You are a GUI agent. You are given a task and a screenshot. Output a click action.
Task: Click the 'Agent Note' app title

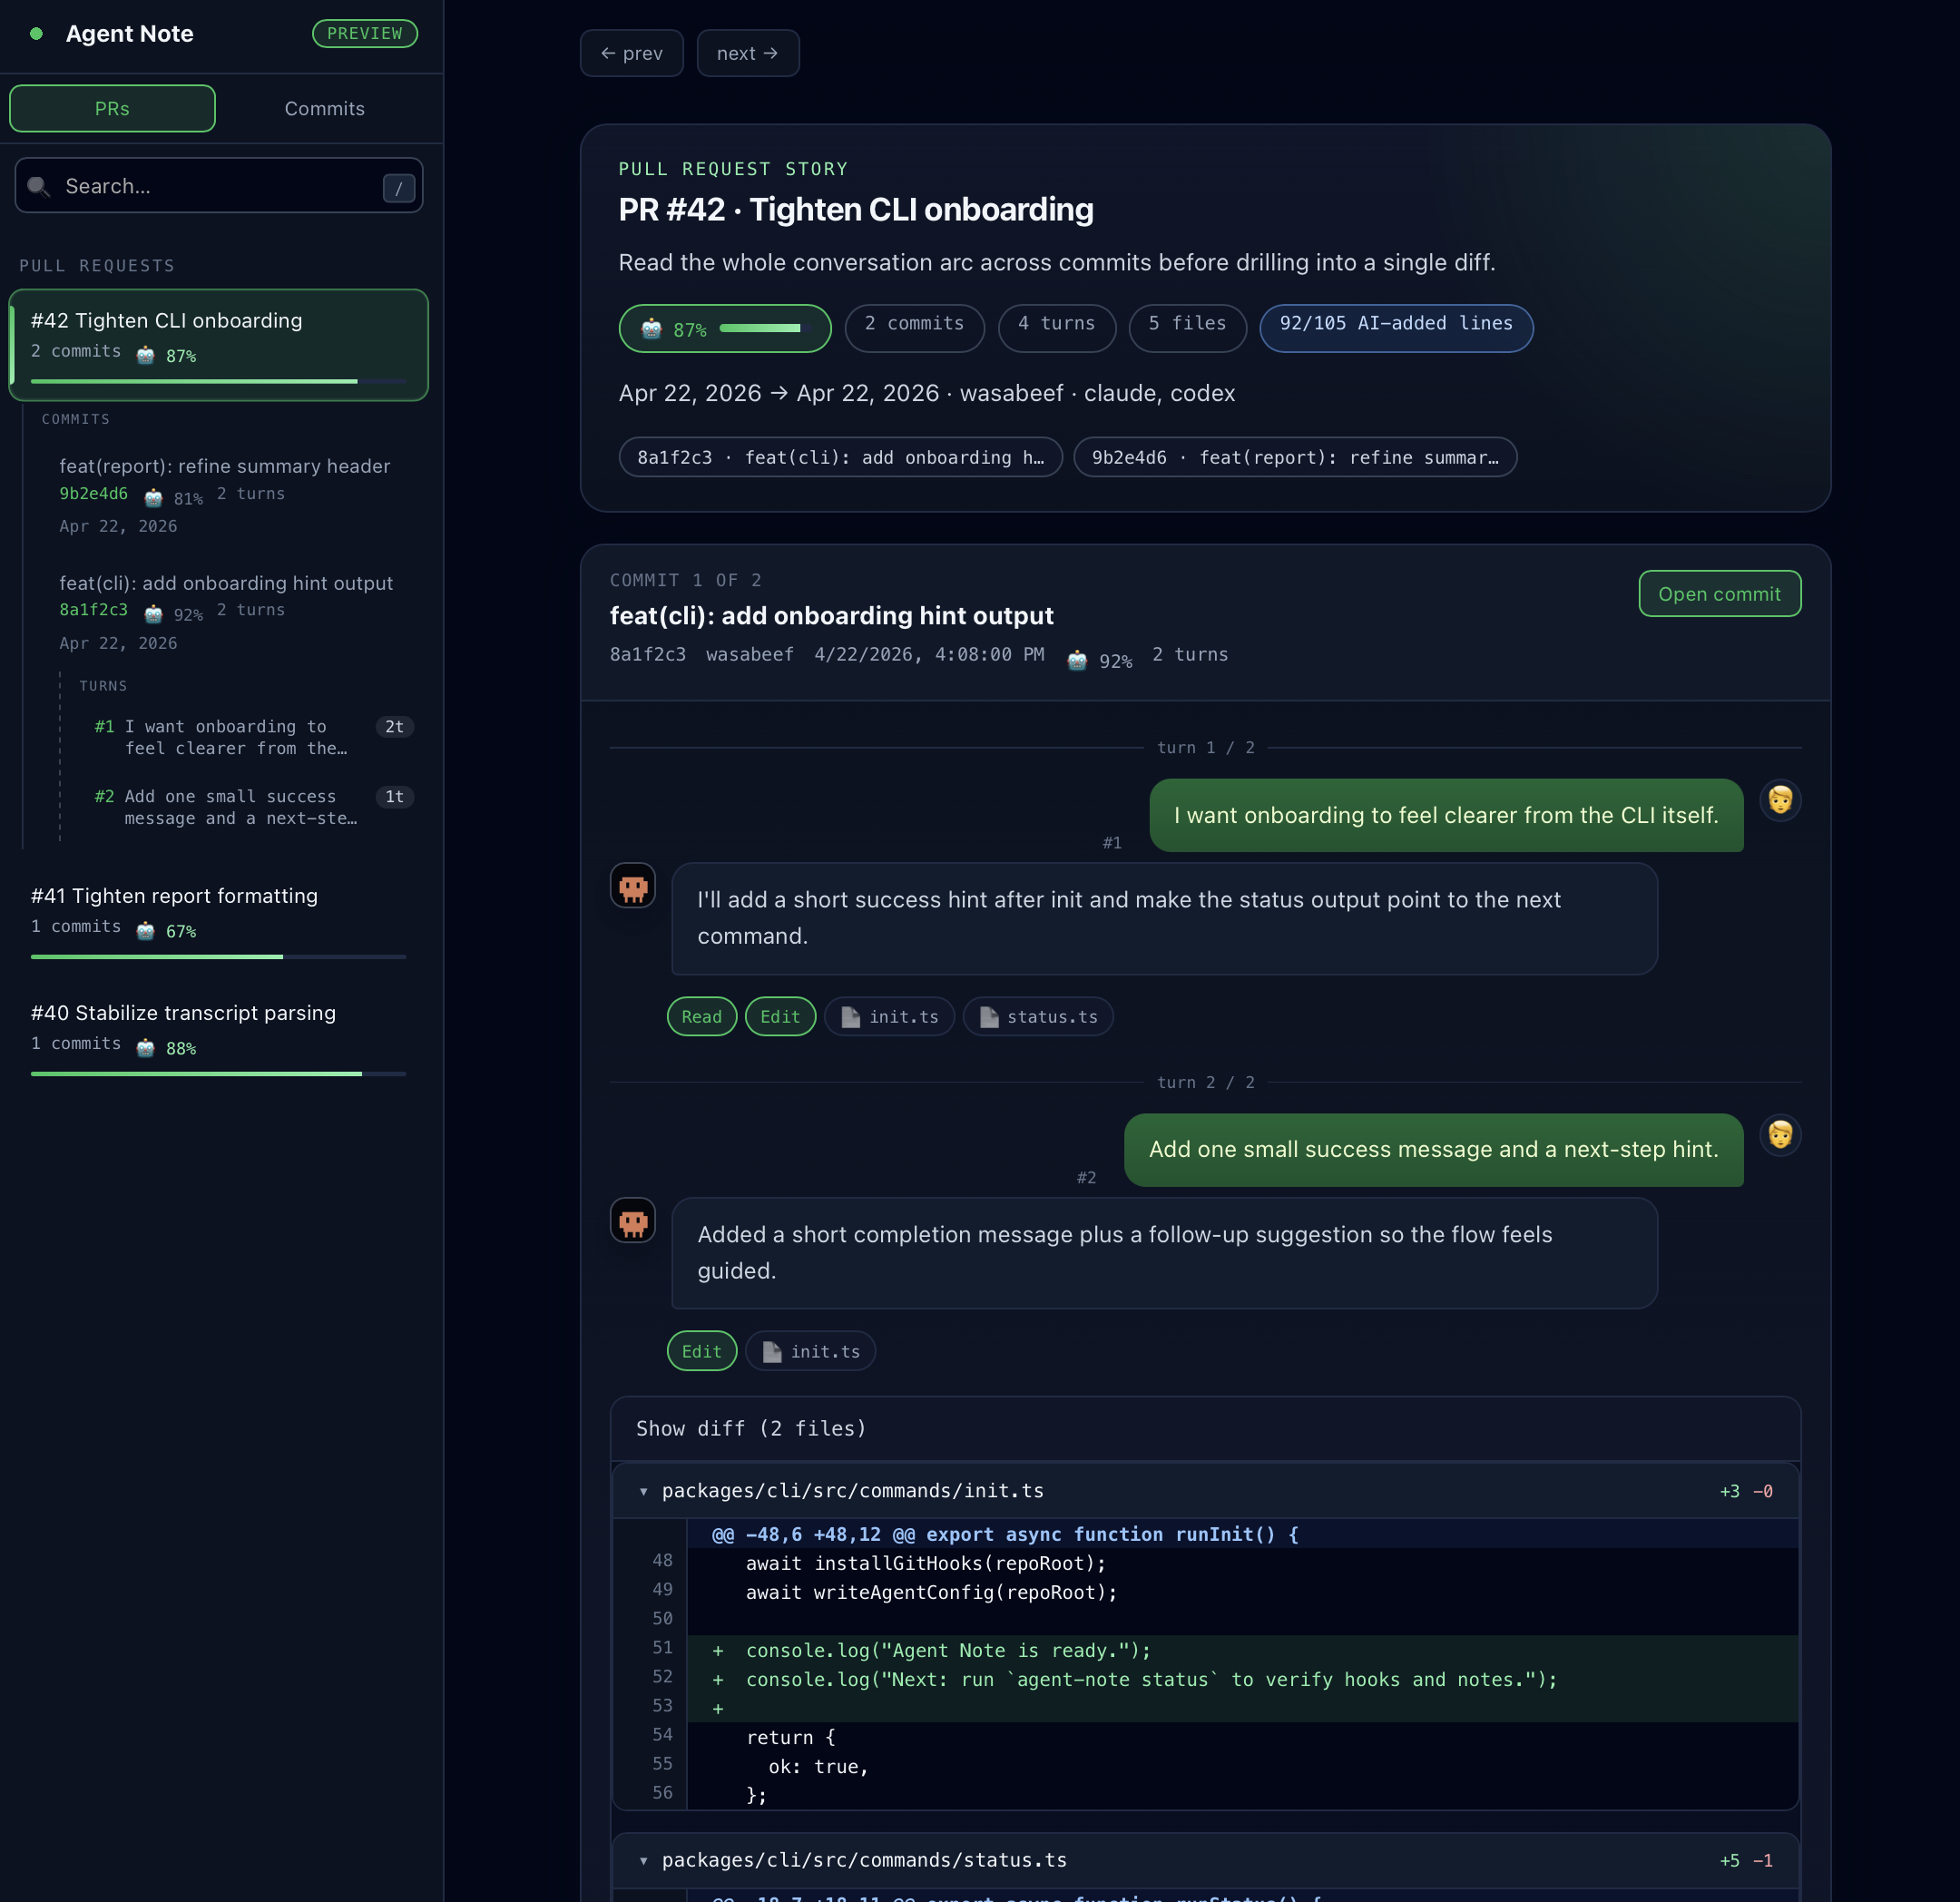pos(130,34)
